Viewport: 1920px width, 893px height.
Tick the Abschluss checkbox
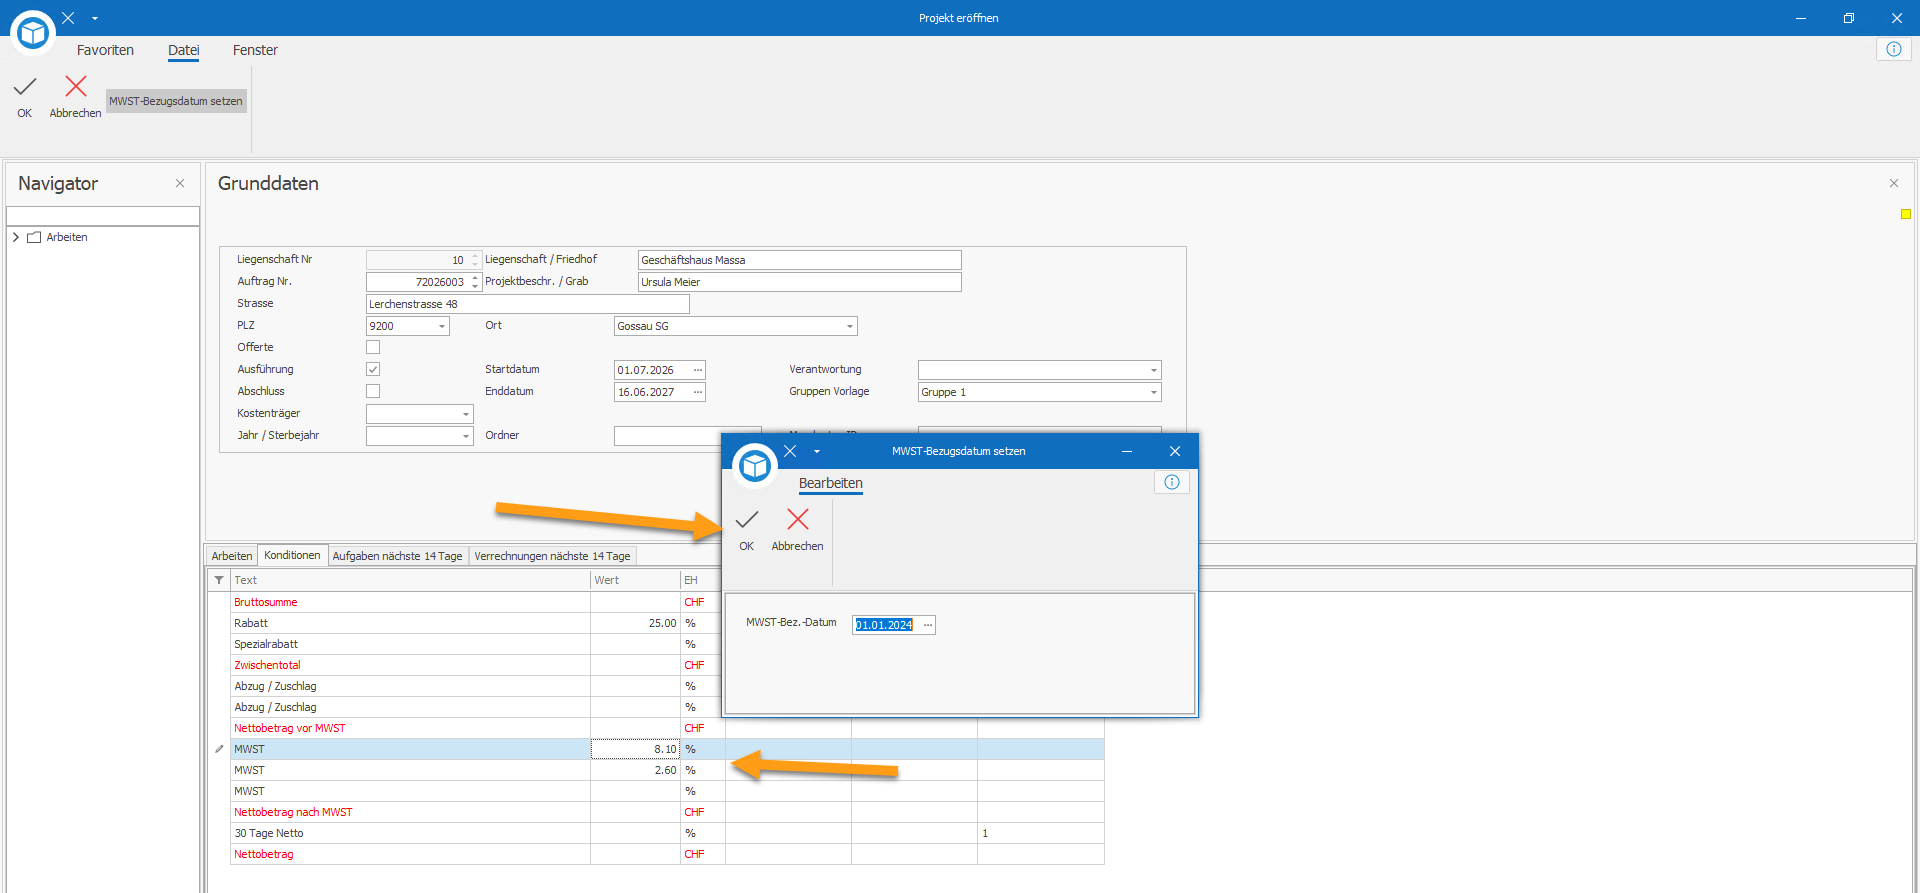pos(373,391)
